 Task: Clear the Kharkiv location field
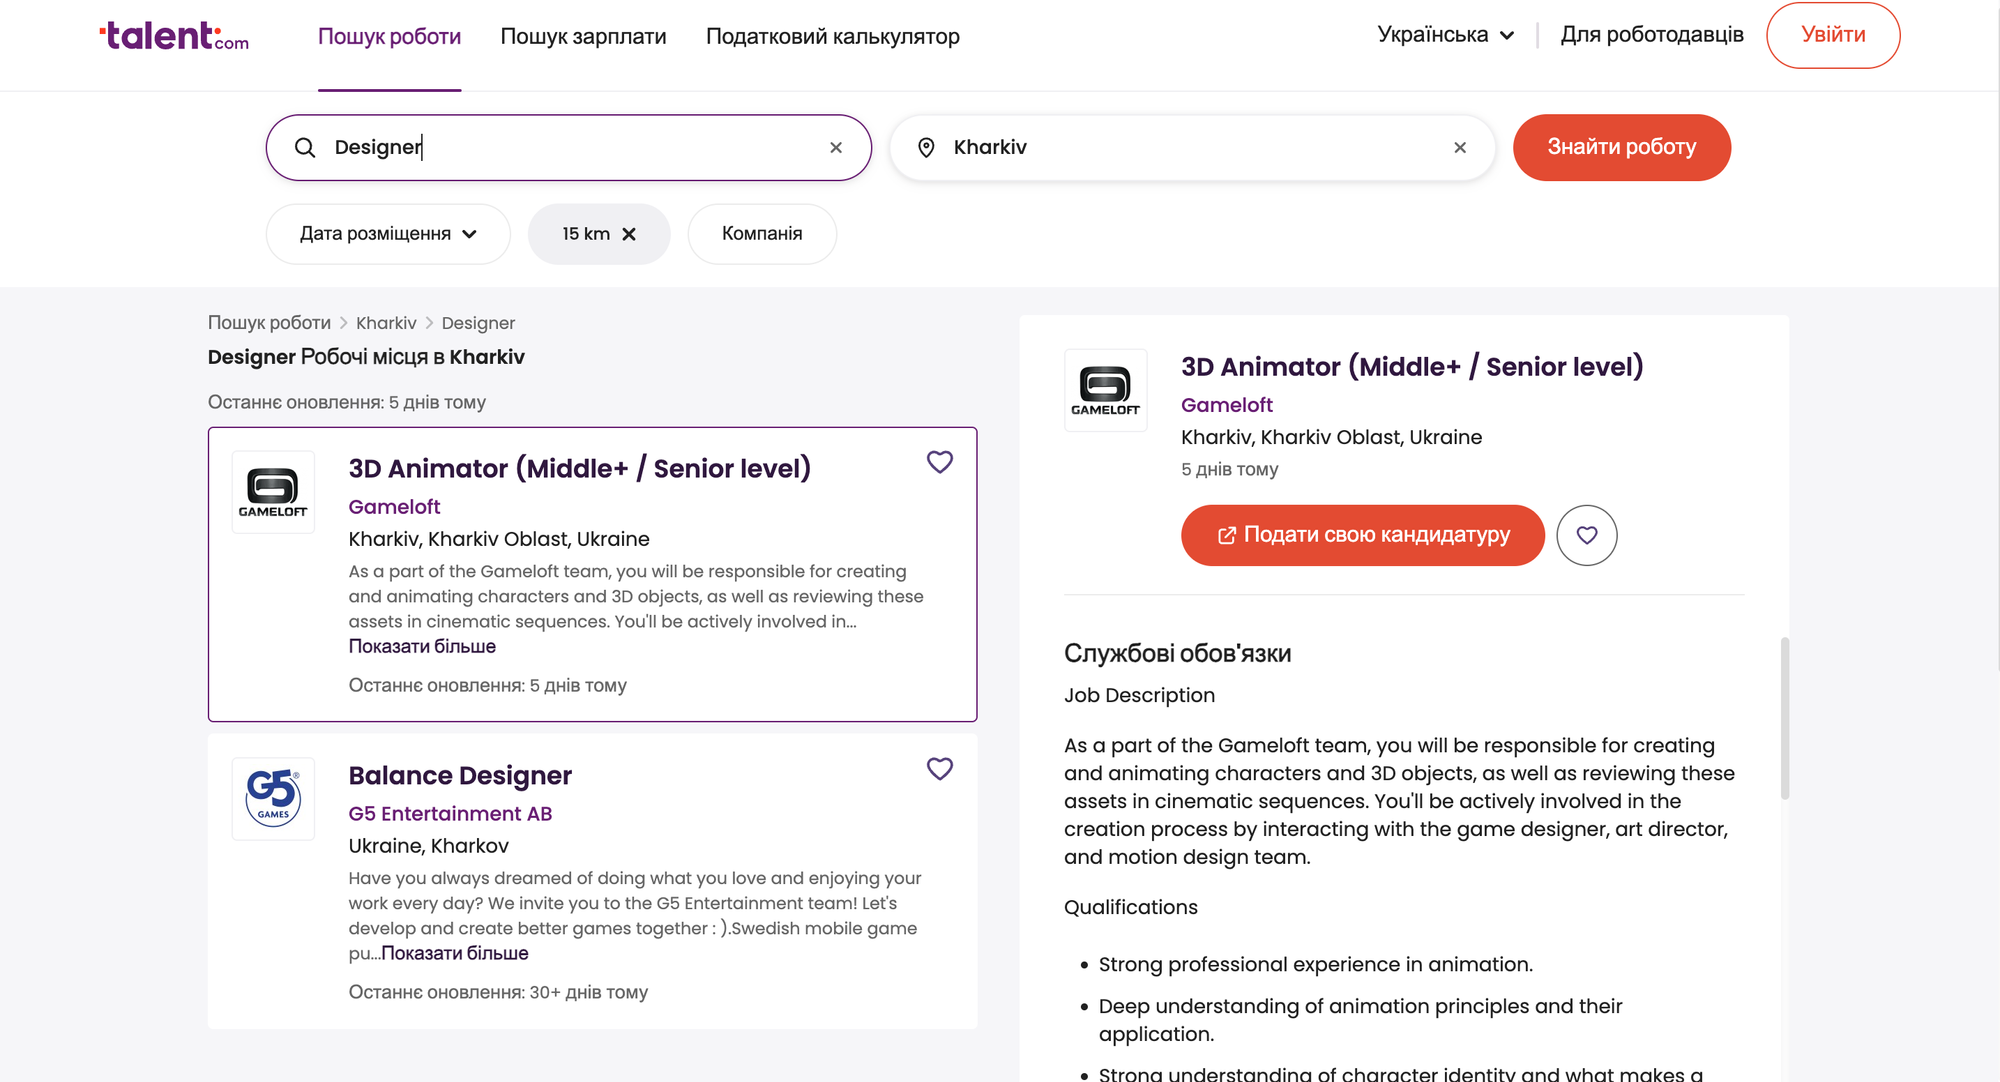[x=1459, y=148]
